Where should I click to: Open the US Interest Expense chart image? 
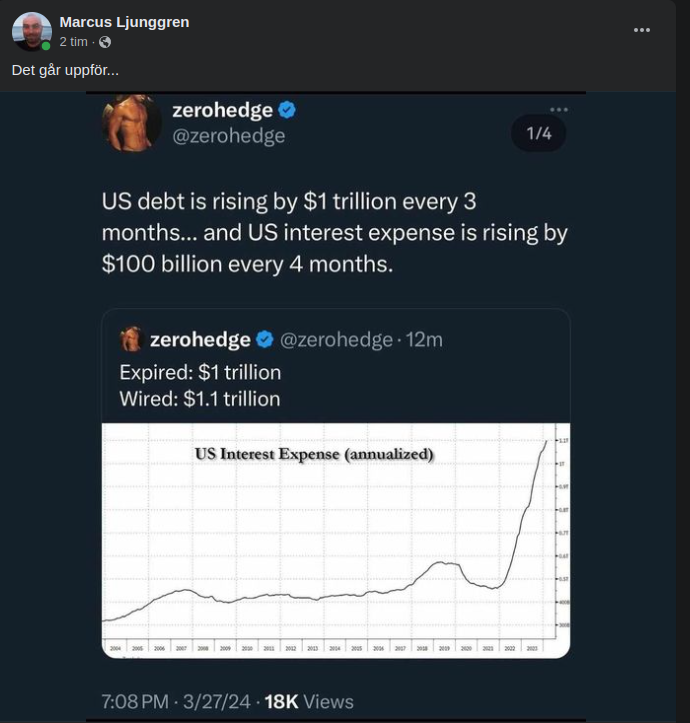click(x=335, y=540)
